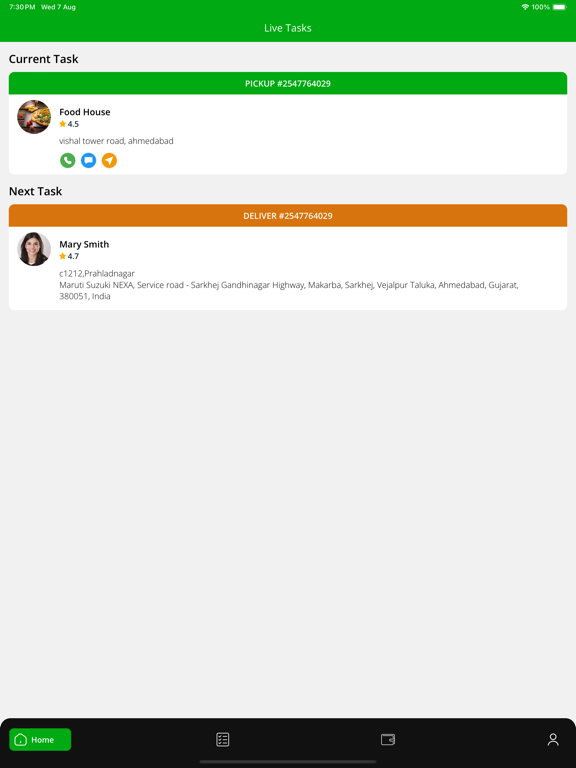Open chat with the blue message icon
The width and height of the screenshot is (576, 768).
pyautogui.click(x=89, y=160)
